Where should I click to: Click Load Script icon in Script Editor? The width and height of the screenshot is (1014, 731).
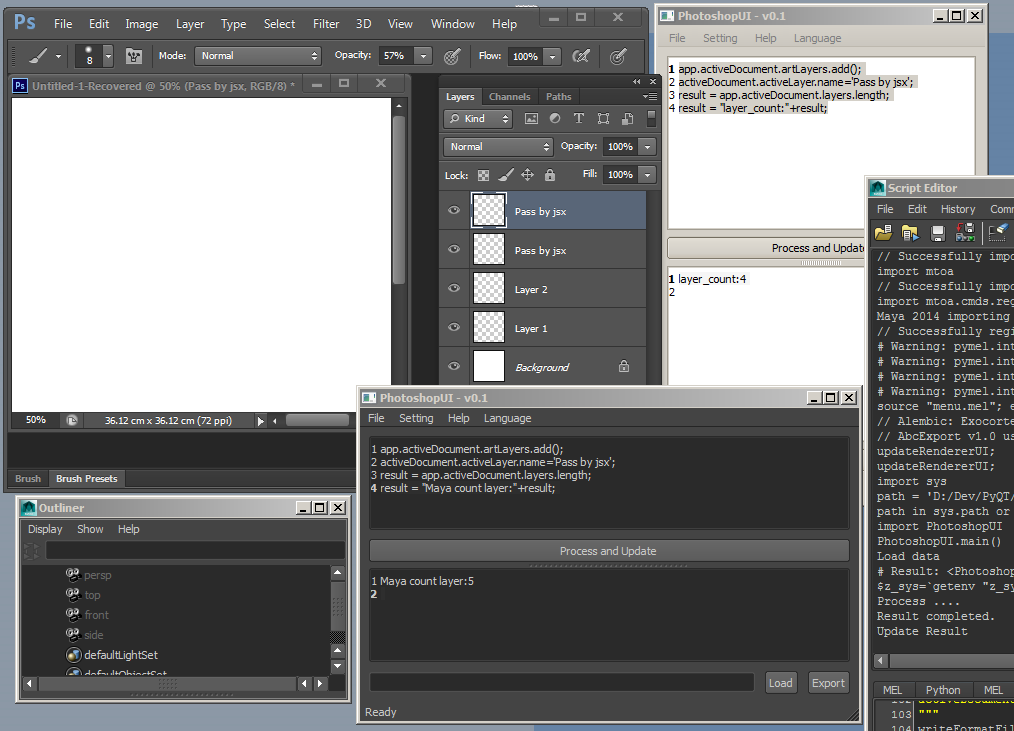coord(883,232)
